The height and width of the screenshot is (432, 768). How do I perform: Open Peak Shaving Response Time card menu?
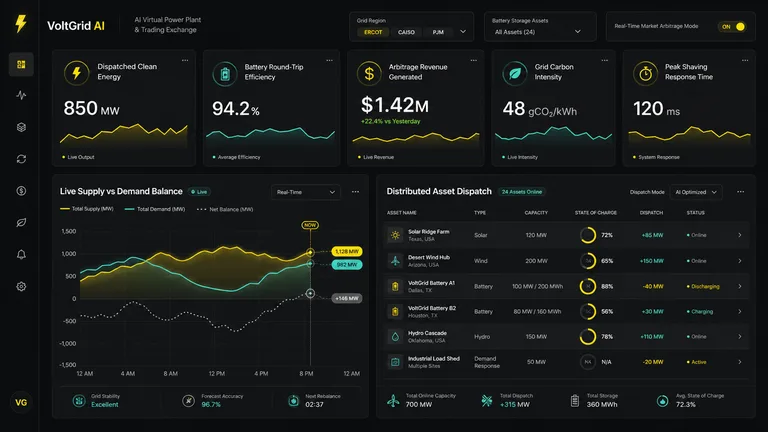point(744,60)
